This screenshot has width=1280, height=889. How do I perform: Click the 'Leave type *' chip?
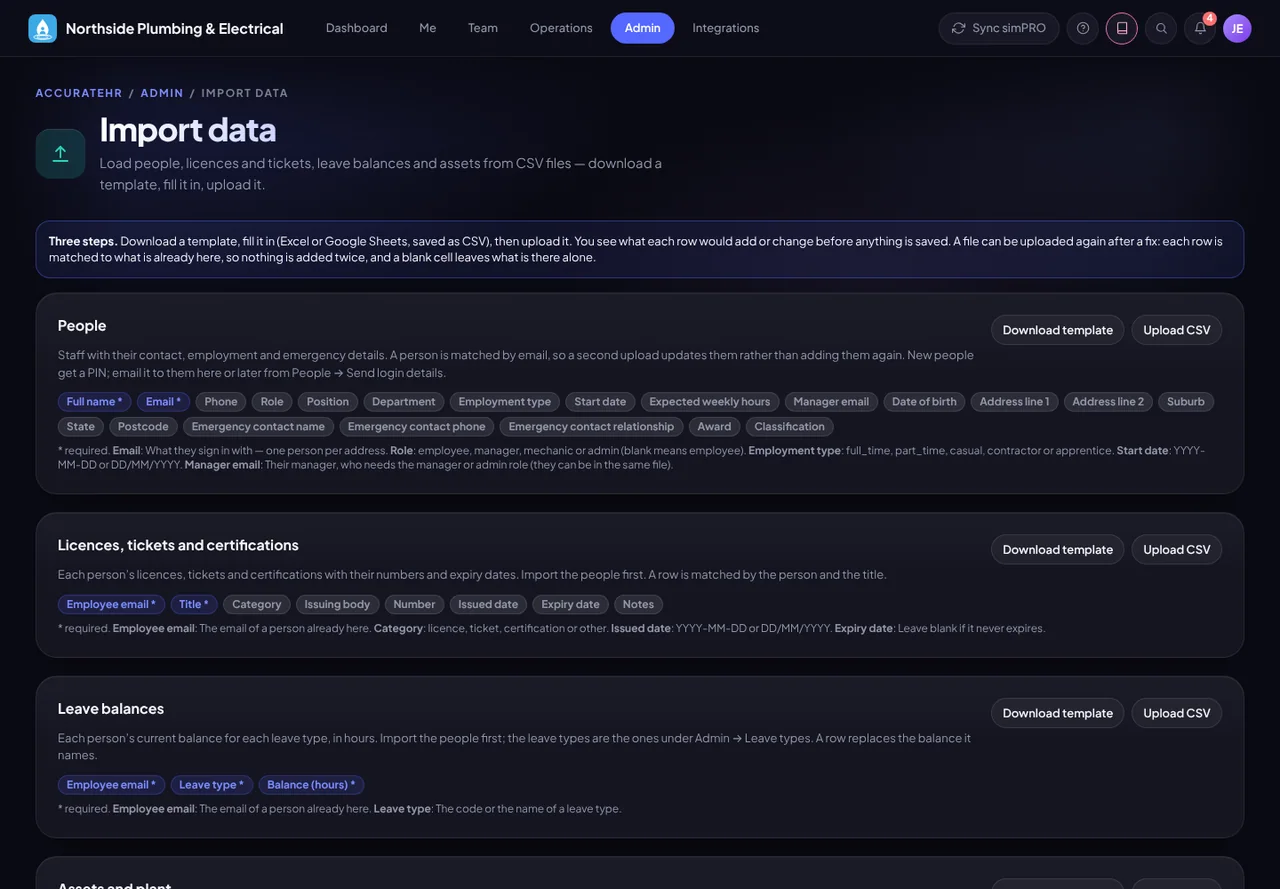[x=211, y=785]
